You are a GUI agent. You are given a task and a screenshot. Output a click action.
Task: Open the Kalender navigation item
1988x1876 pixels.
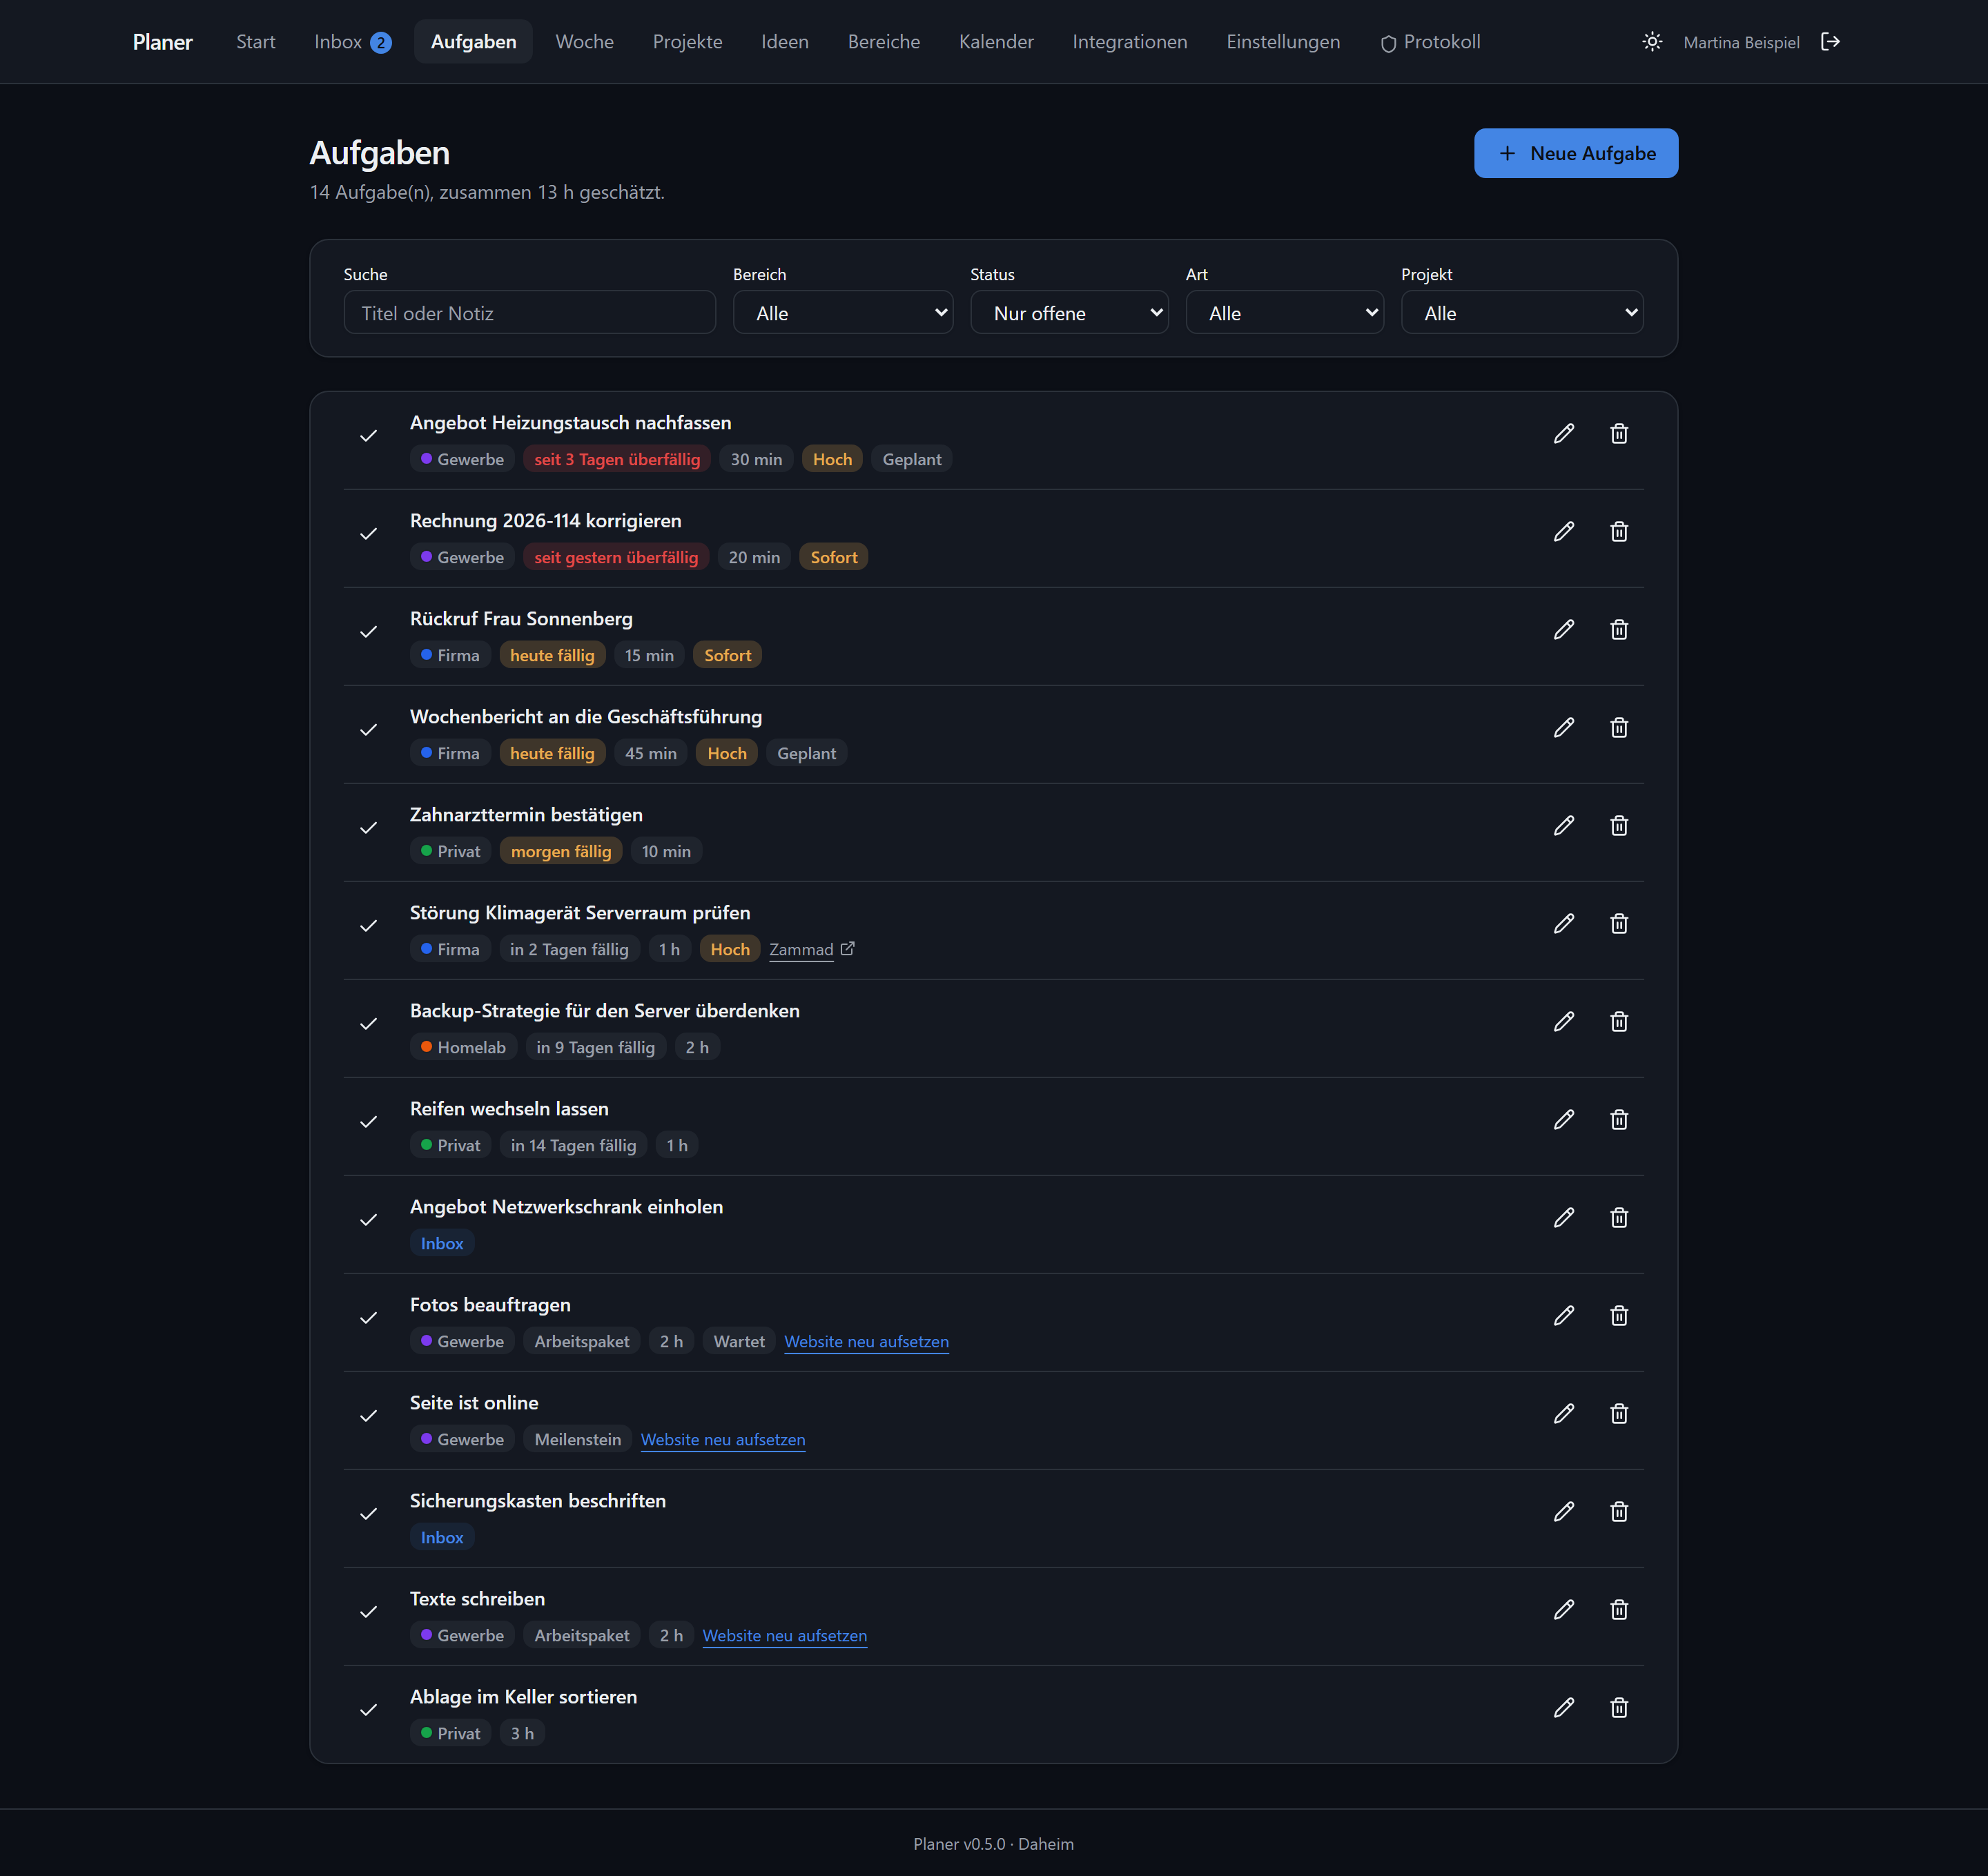pyautogui.click(x=996, y=42)
